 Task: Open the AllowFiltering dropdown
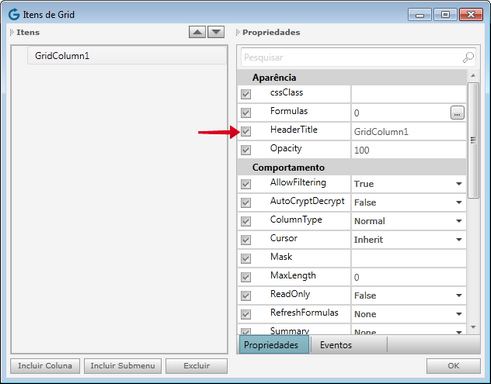[459, 184]
